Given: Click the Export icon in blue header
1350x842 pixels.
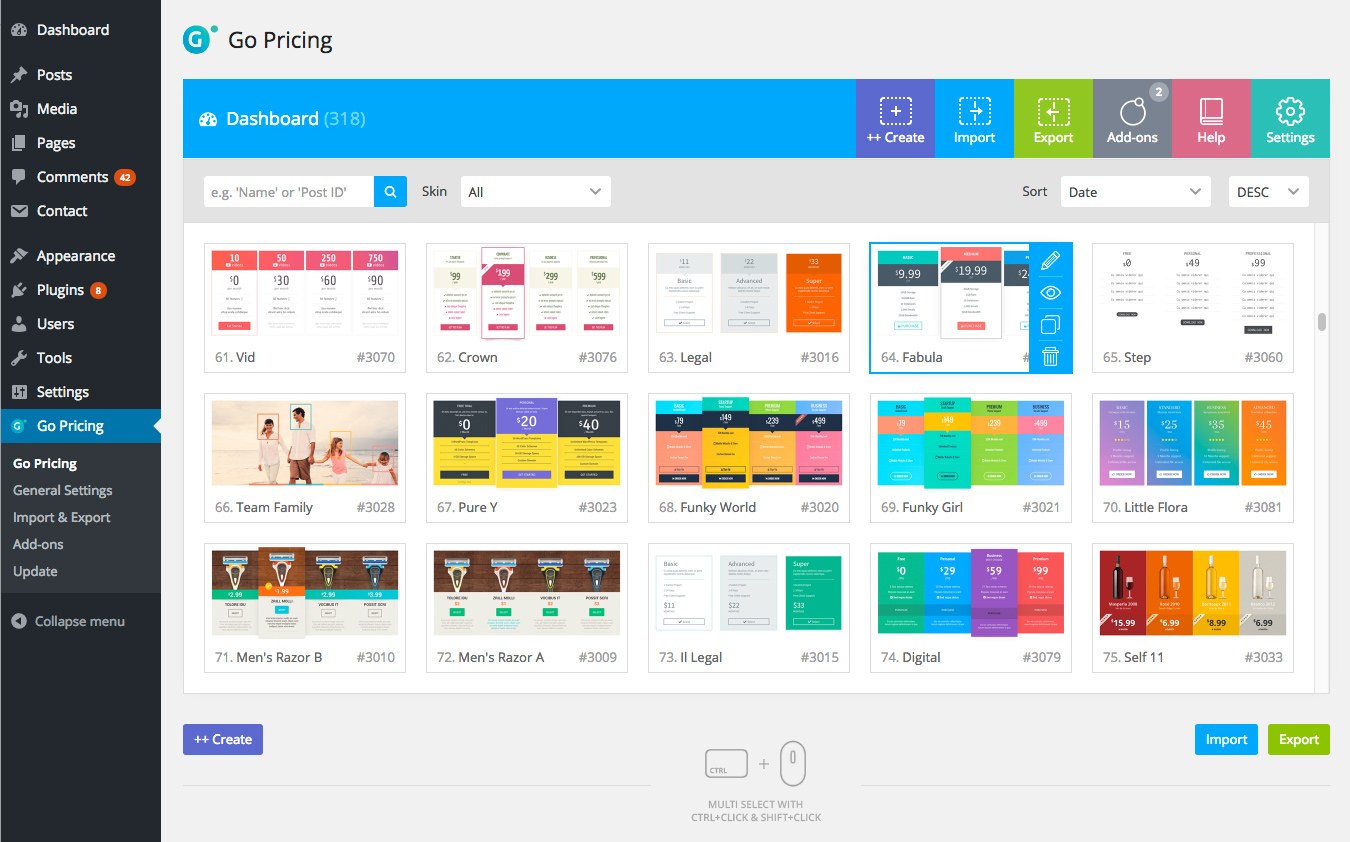Looking at the screenshot, I should (x=1053, y=119).
